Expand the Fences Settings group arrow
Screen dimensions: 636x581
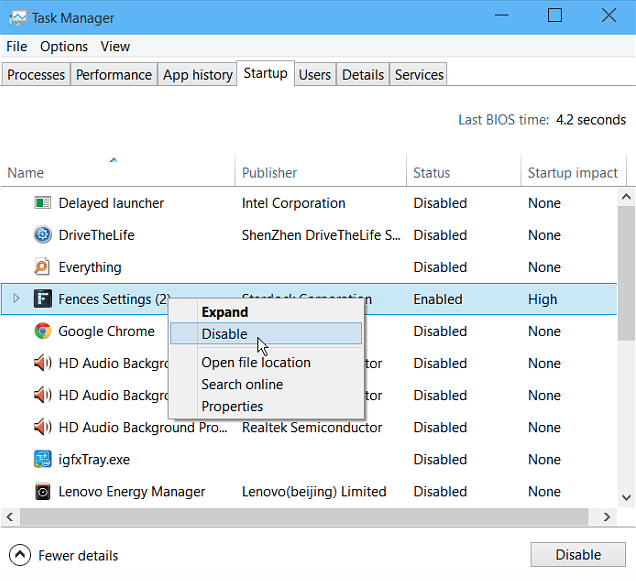pos(16,299)
